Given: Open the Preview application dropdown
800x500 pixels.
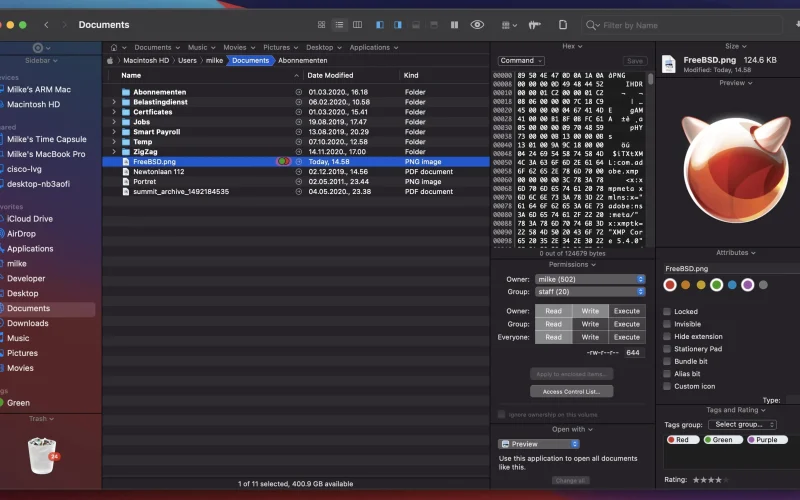Looking at the screenshot, I should tap(539, 444).
